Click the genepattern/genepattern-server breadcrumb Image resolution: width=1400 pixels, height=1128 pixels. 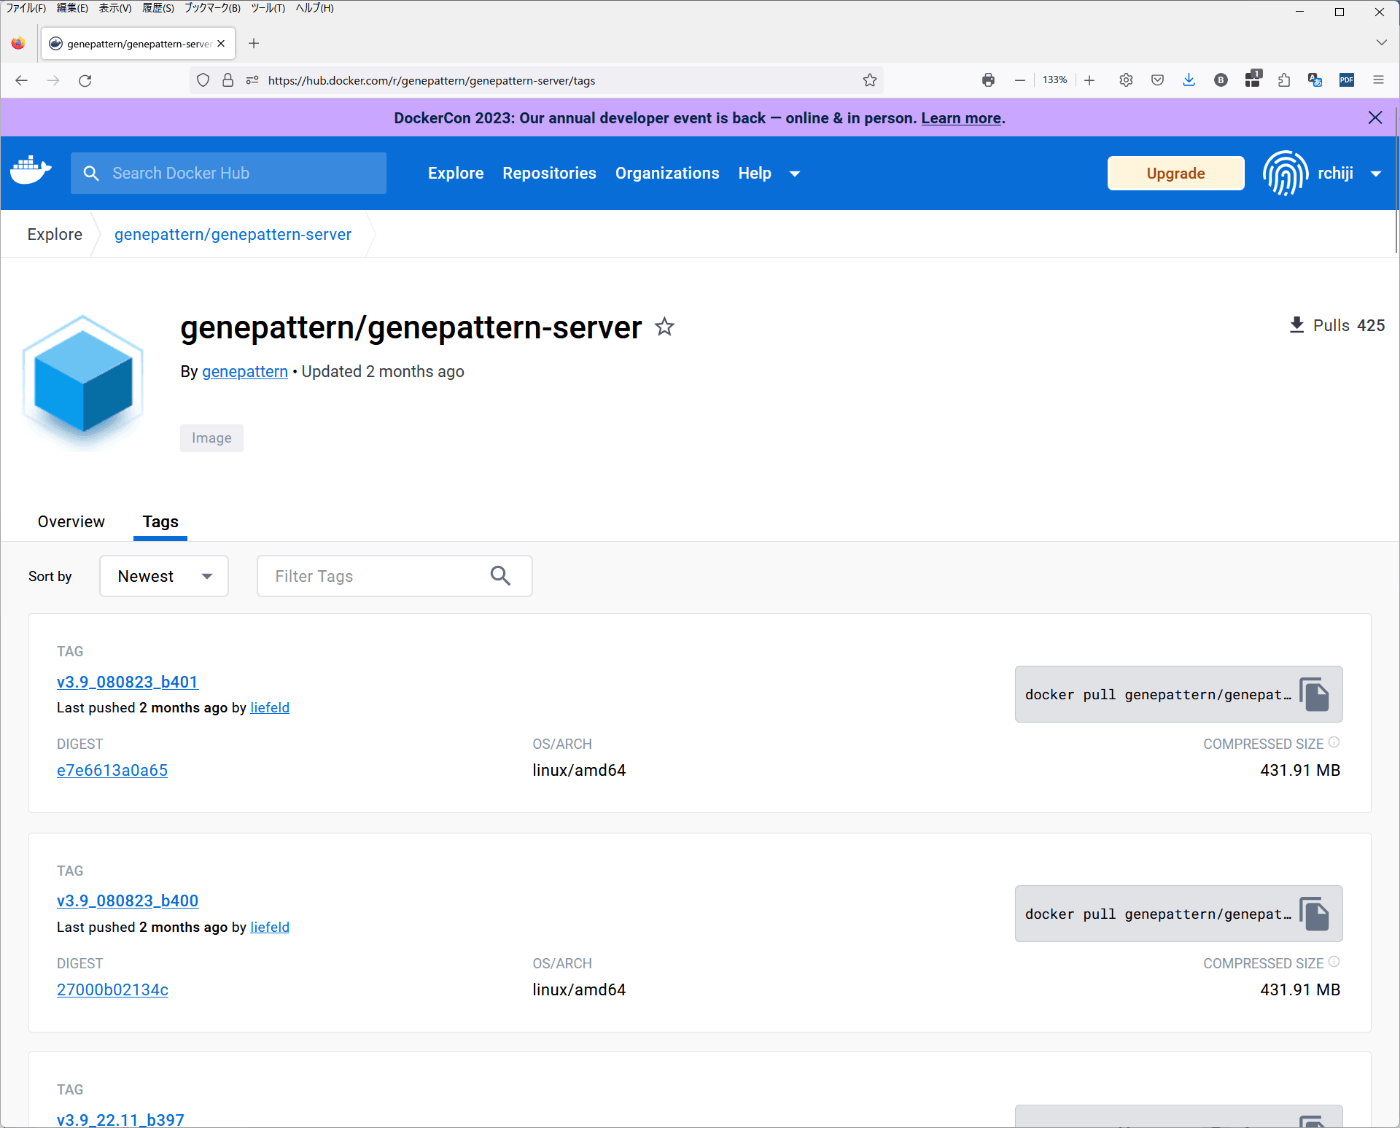tap(233, 234)
